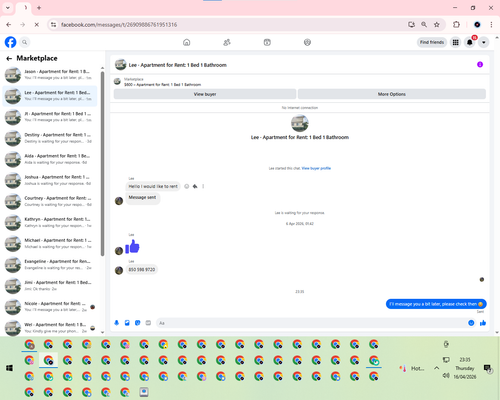500x400 pixels.
Task: Open the Joshua apartment conversation
Action: (50, 180)
